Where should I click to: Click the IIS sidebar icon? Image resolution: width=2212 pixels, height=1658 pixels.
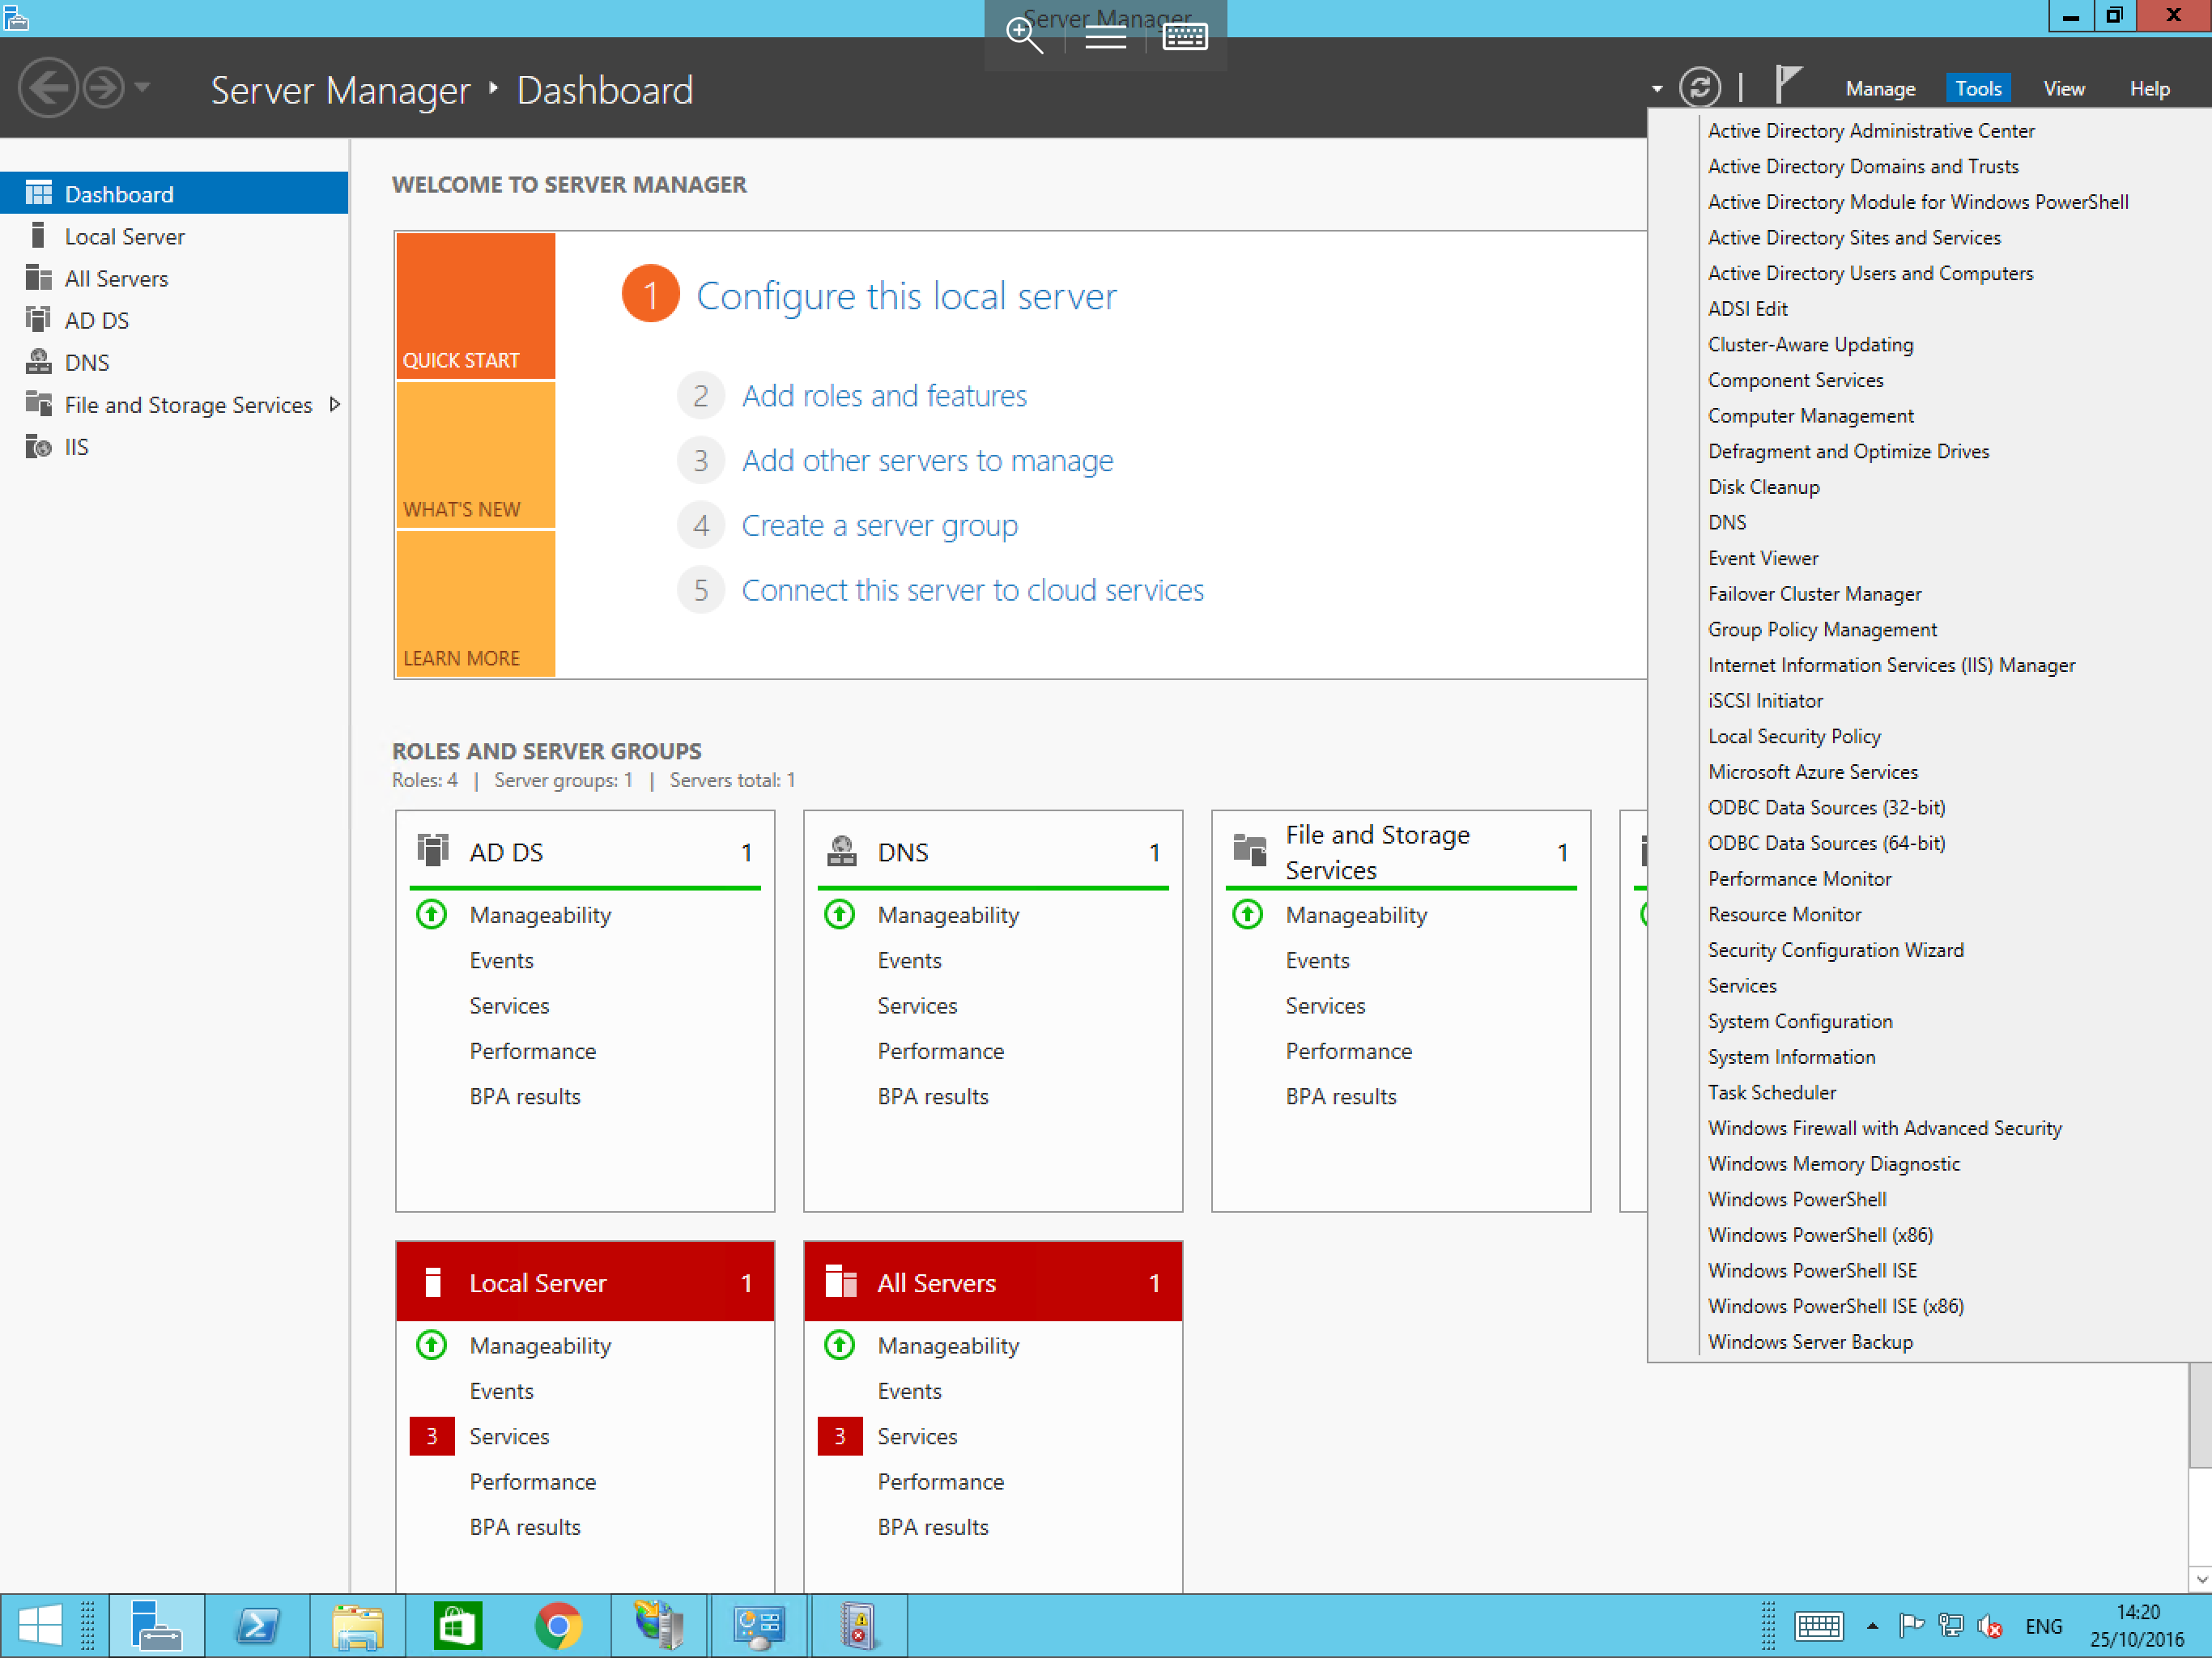point(38,447)
